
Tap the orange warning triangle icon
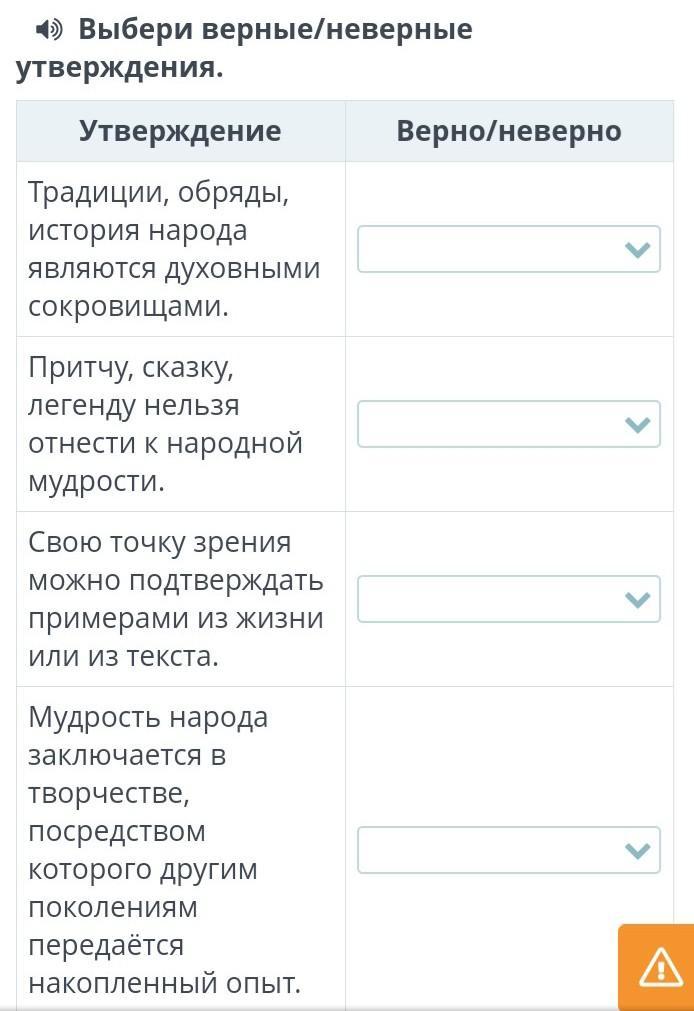[x=660, y=967]
